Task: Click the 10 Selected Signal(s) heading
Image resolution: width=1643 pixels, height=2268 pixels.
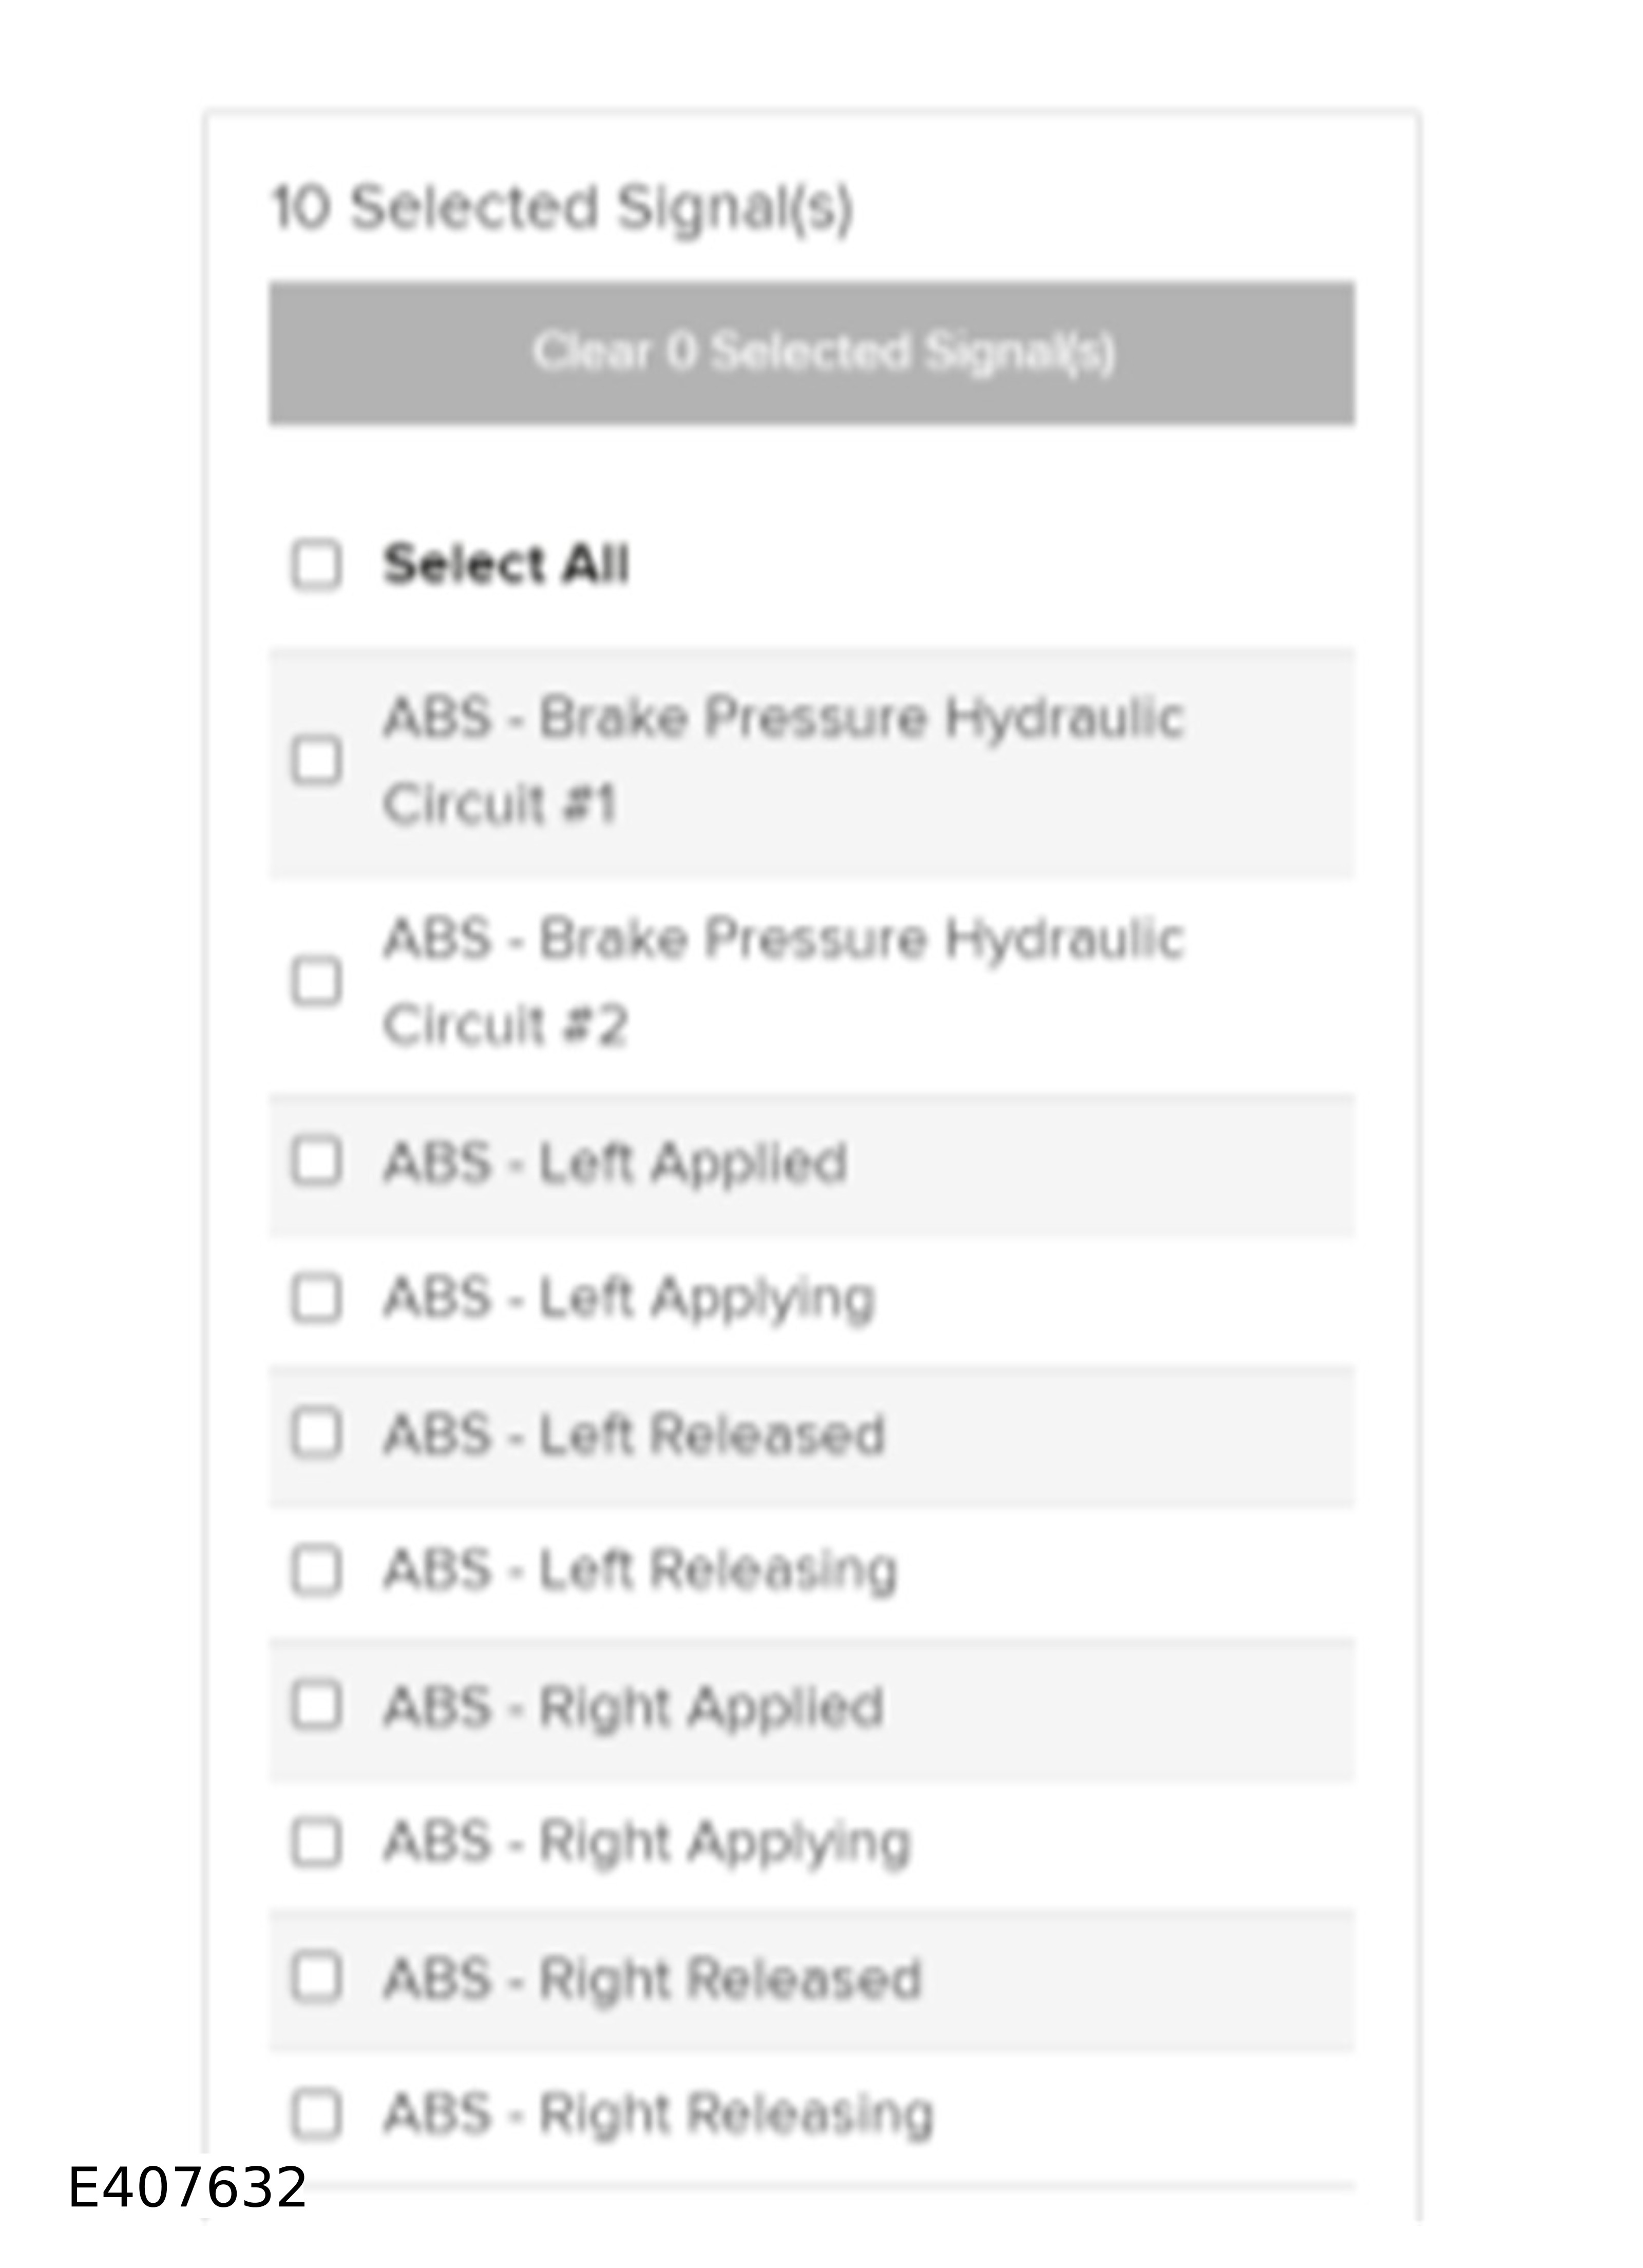Action: (562, 210)
